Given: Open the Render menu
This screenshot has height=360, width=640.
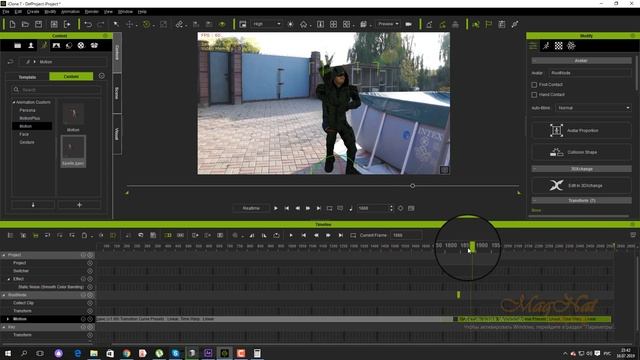Looking at the screenshot, I should (x=91, y=12).
